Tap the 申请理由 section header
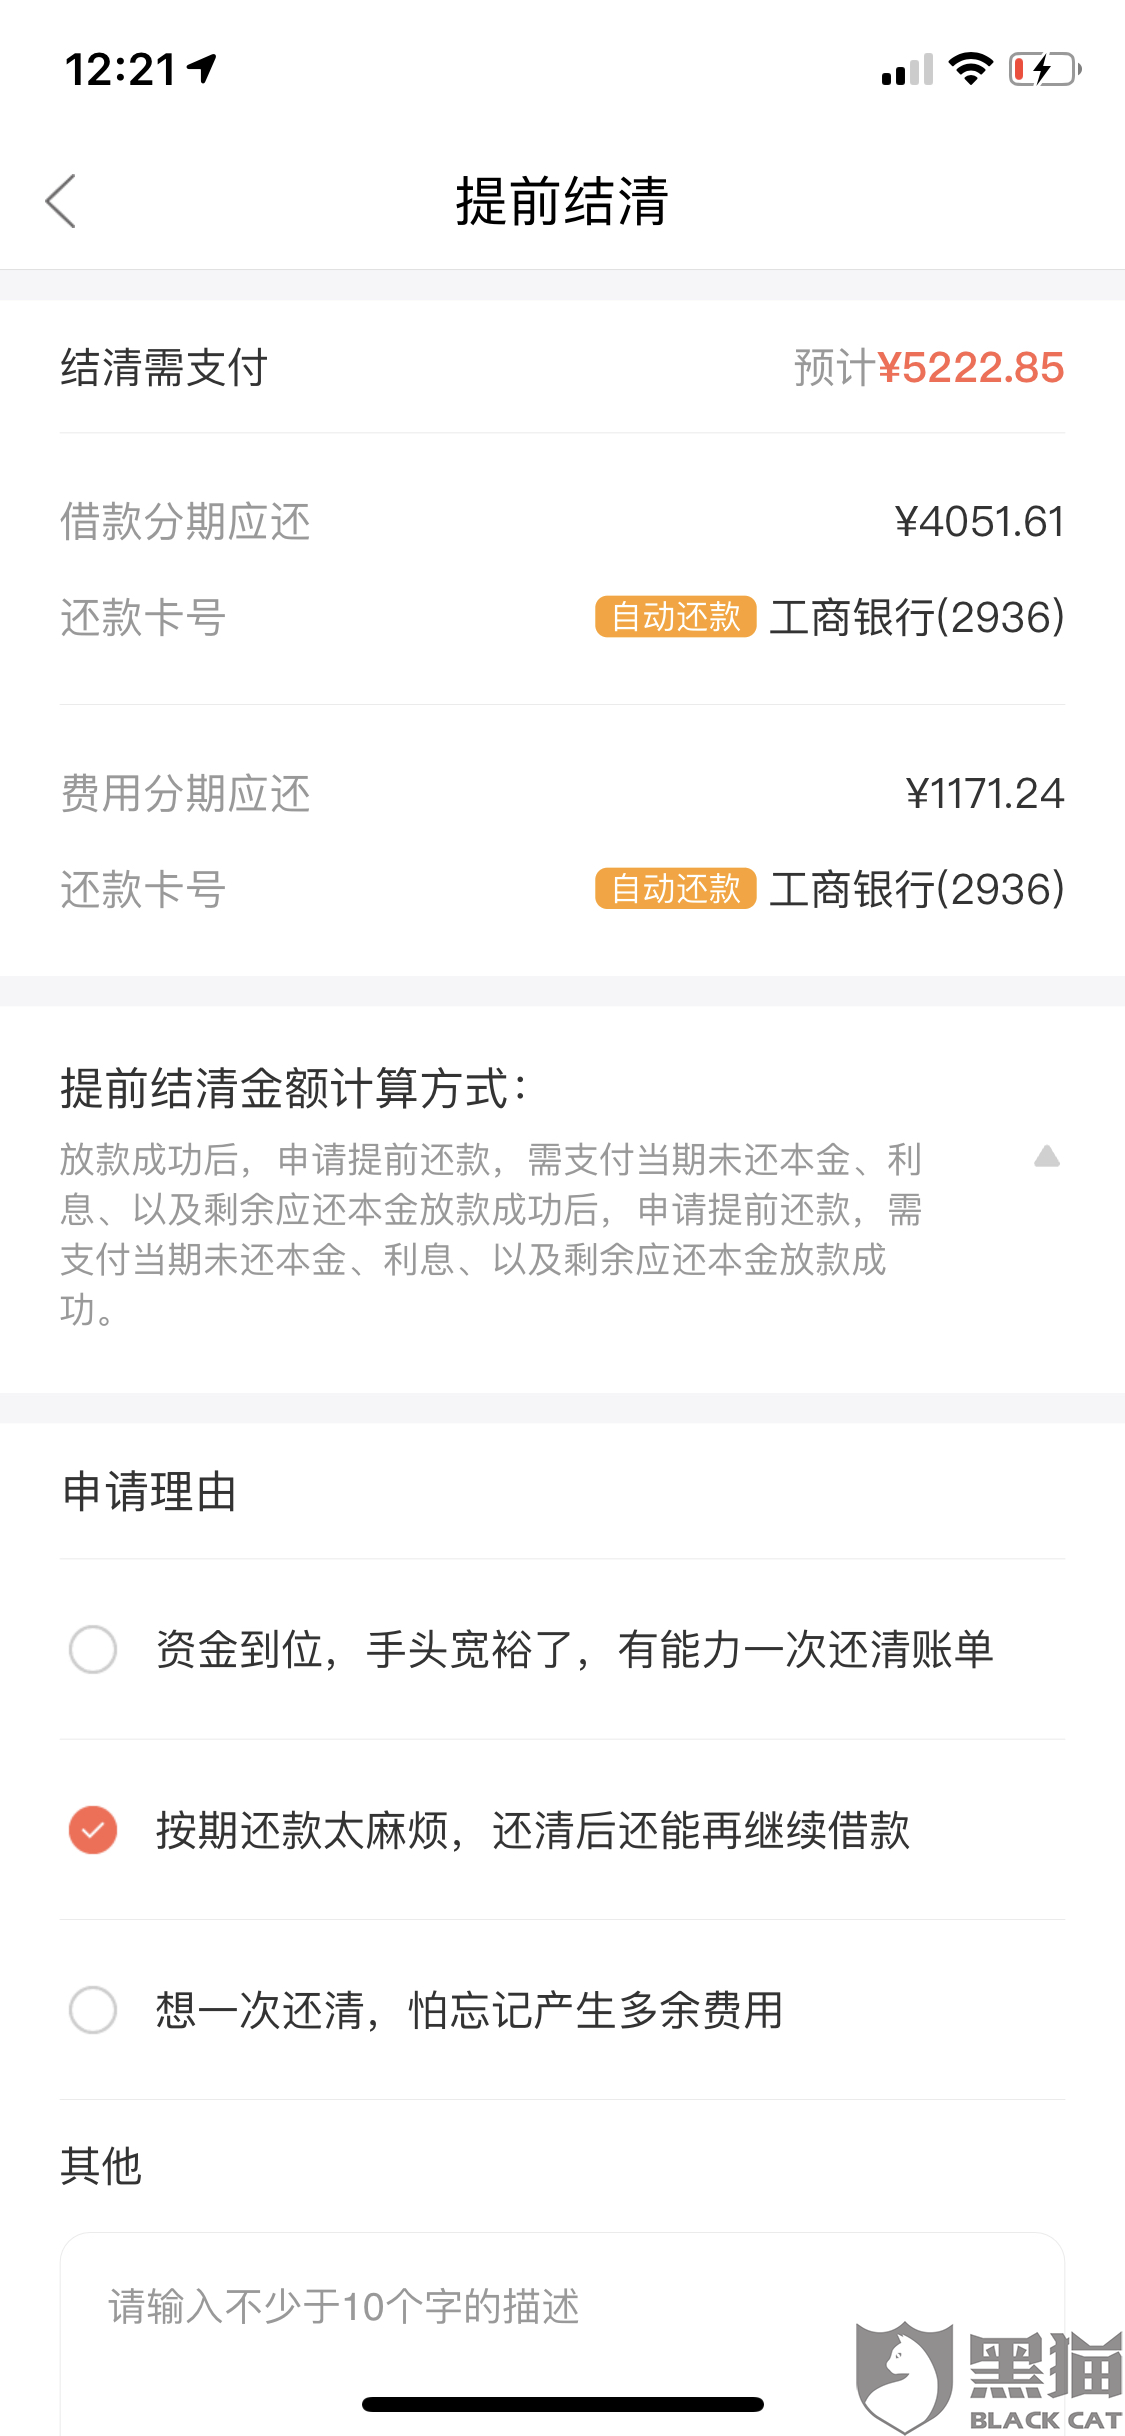The height and width of the screenshot is (2436, 1125). point(149,1492)
